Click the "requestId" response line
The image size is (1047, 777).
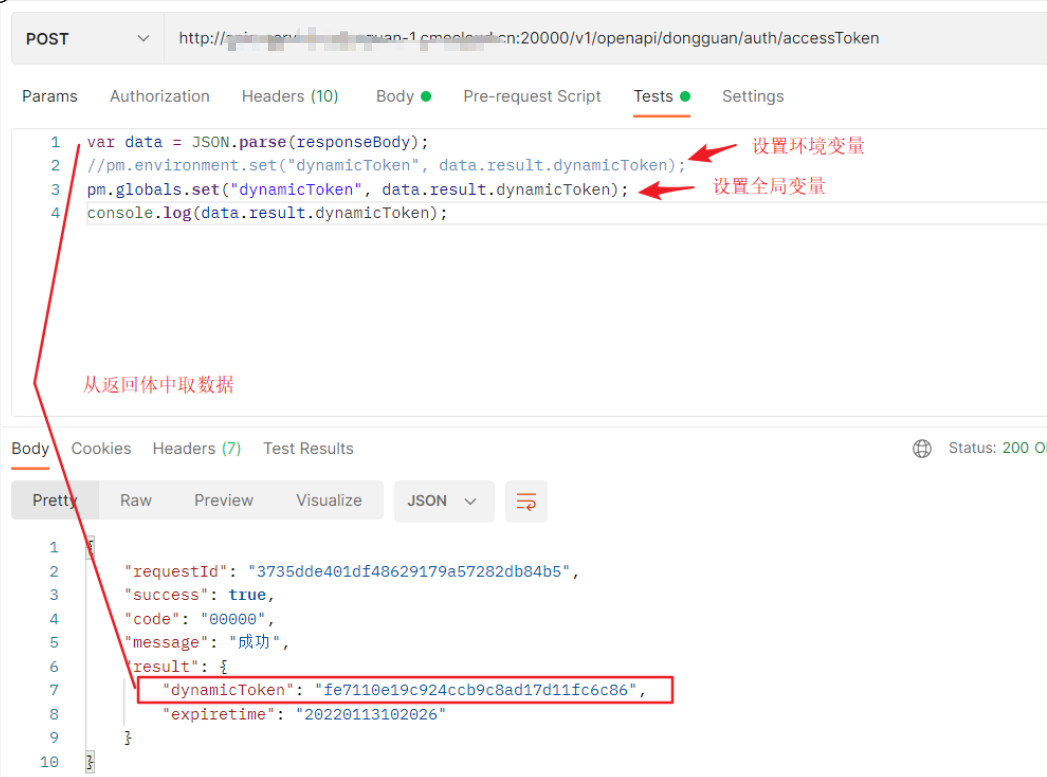pos(351,571)
